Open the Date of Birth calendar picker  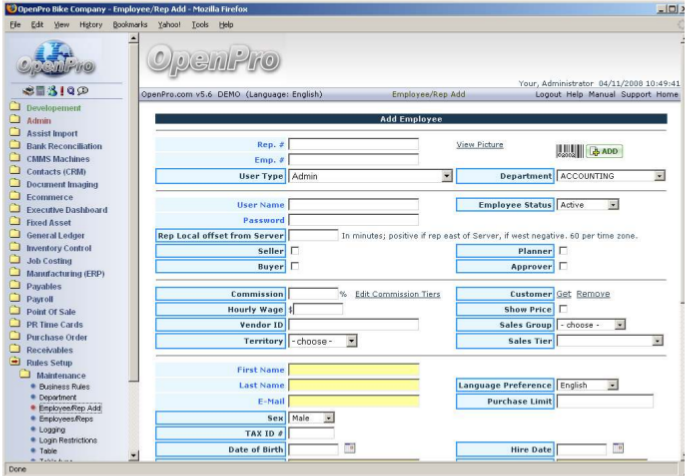(349, 448)
